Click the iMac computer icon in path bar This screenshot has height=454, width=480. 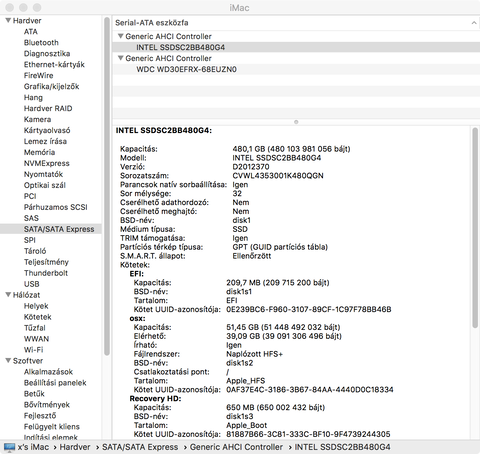pyautogui.click(x=9, y=447)
